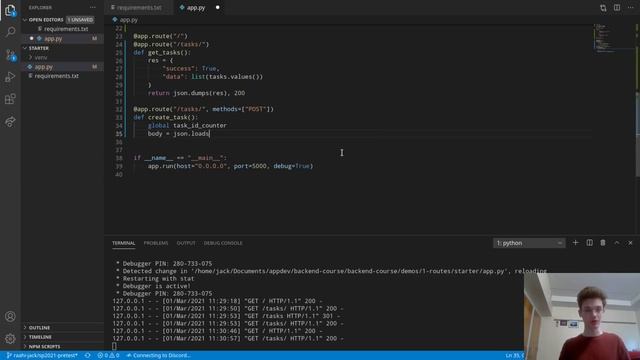This screenshot has height=360, width=640.
Task: Click the 'global task_id_counter' line
Action: pyautogui.click(x=187, y=126)
